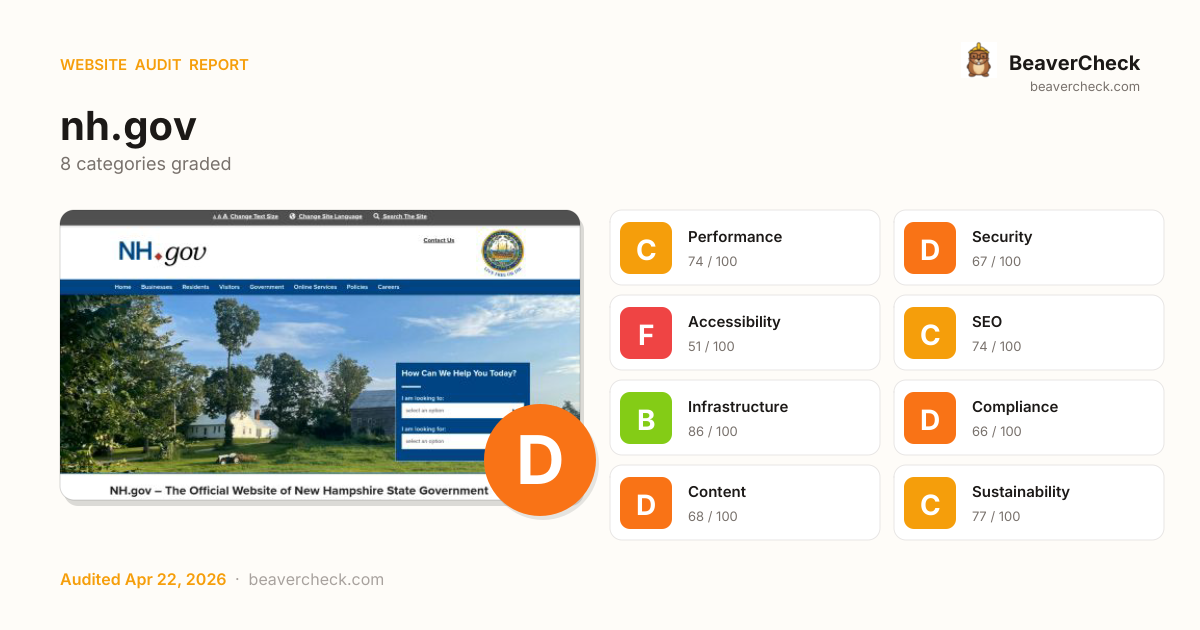The width and height of the screenshot is (1200, 630).
Task: Open the 'I am looking for' dropdown
Action: 462,441
